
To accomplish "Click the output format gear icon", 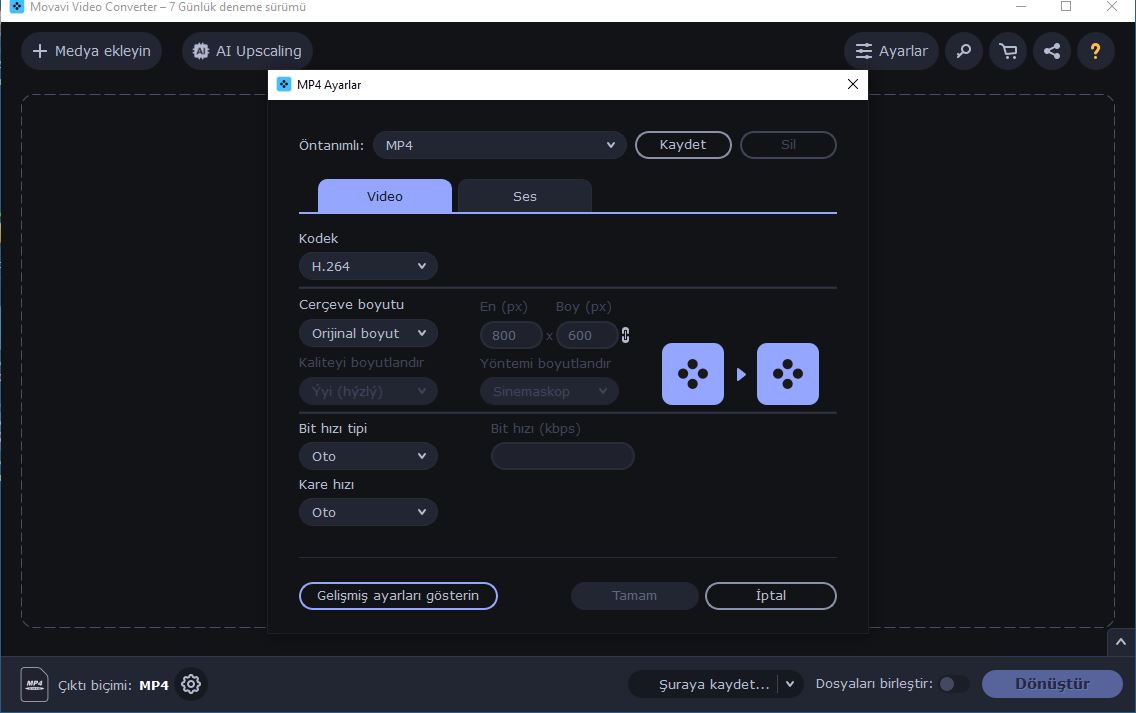I will click(x=191, y=684).
